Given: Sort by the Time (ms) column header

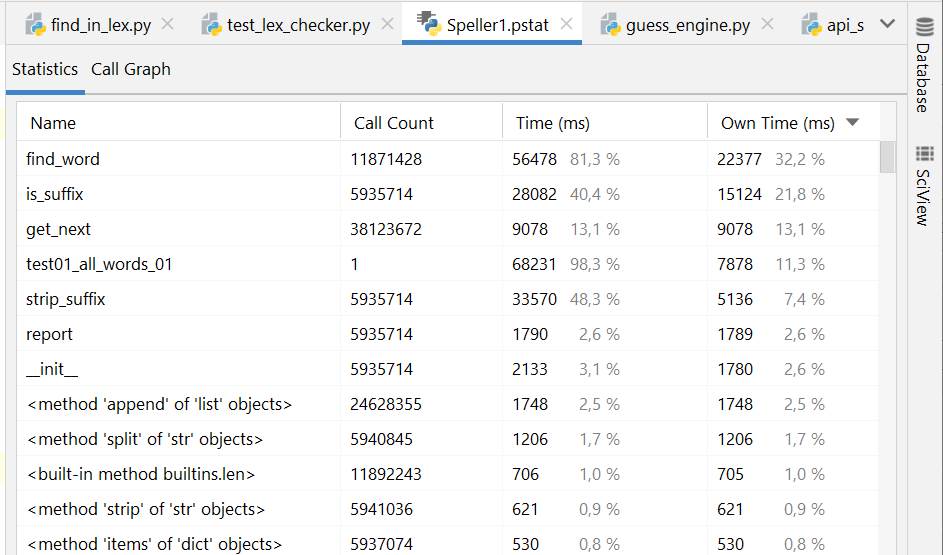Looking at the screenshot, I should click(552, 123).
